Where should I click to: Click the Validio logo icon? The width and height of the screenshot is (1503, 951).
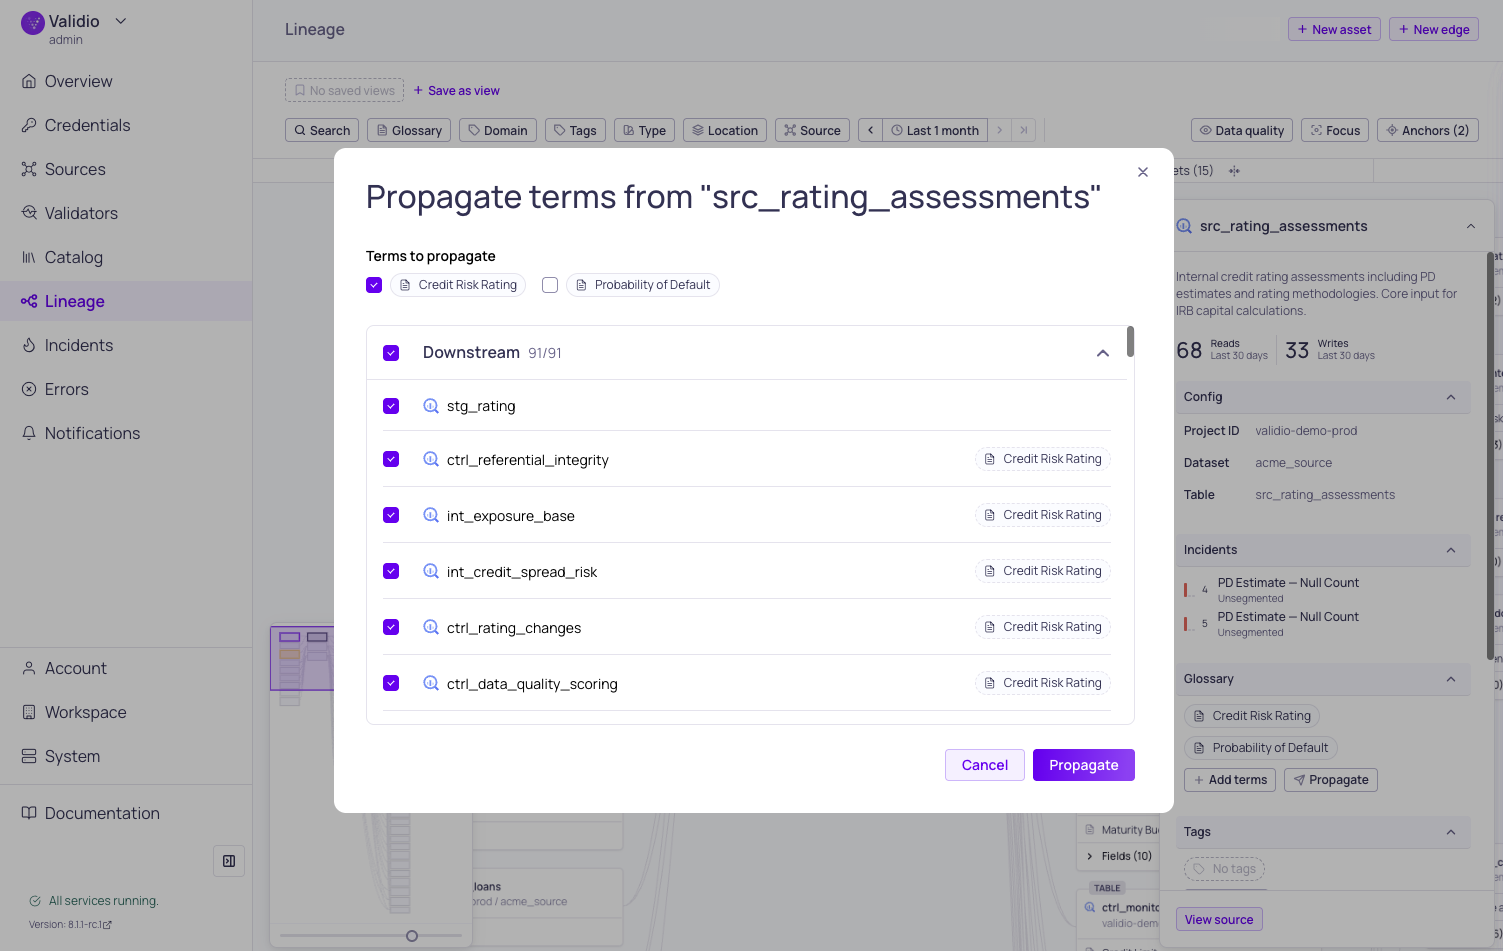click(33, 23)
